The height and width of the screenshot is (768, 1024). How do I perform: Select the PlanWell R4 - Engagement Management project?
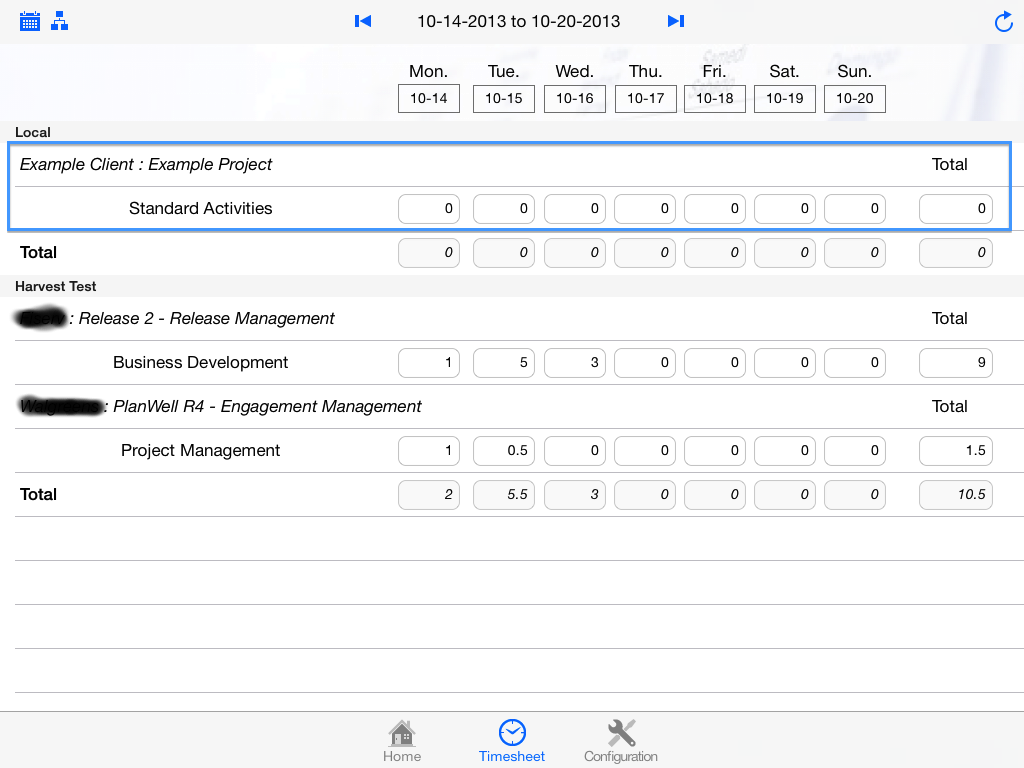pos(267,407)
